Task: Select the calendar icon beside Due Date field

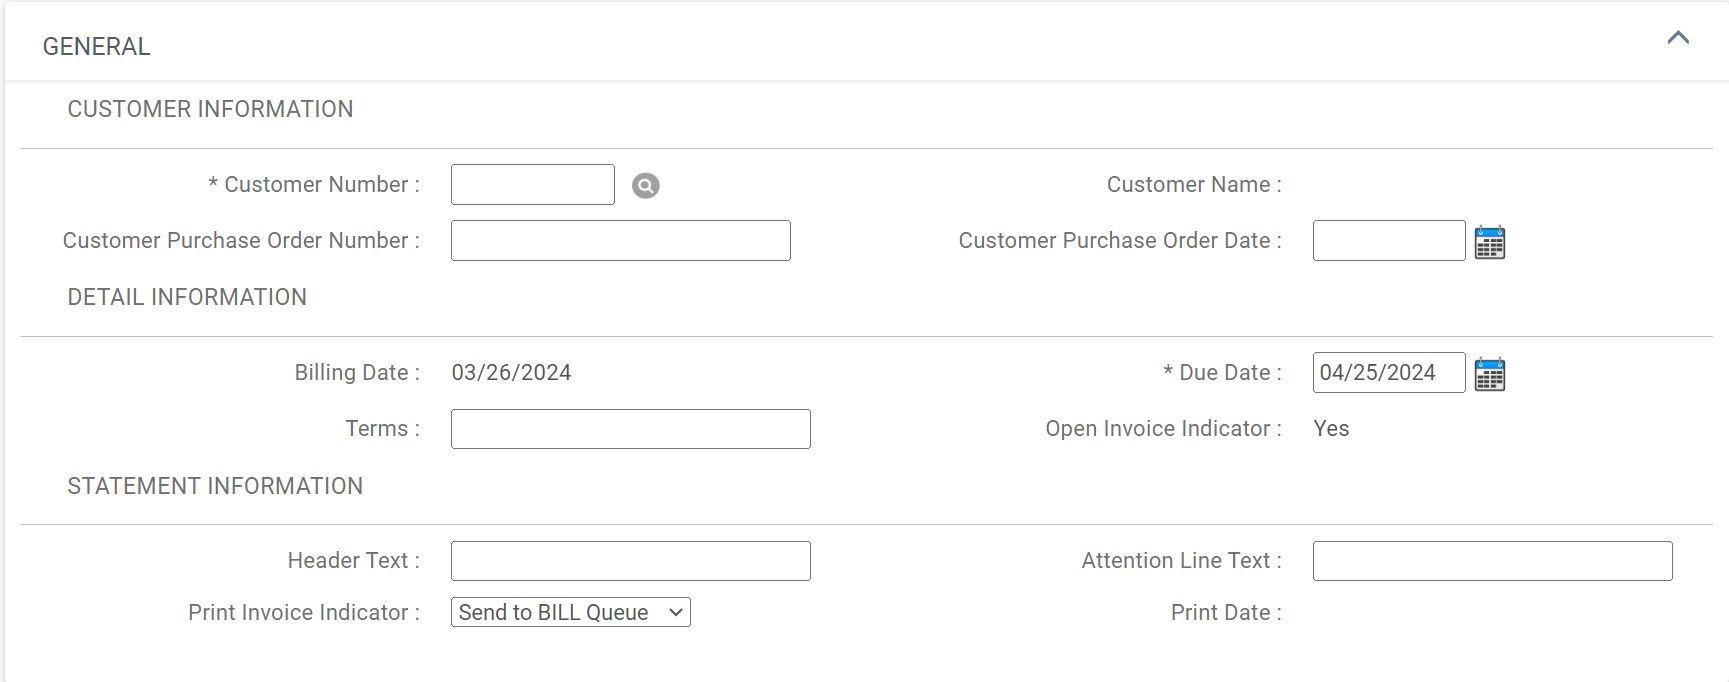Action: 1491,373
